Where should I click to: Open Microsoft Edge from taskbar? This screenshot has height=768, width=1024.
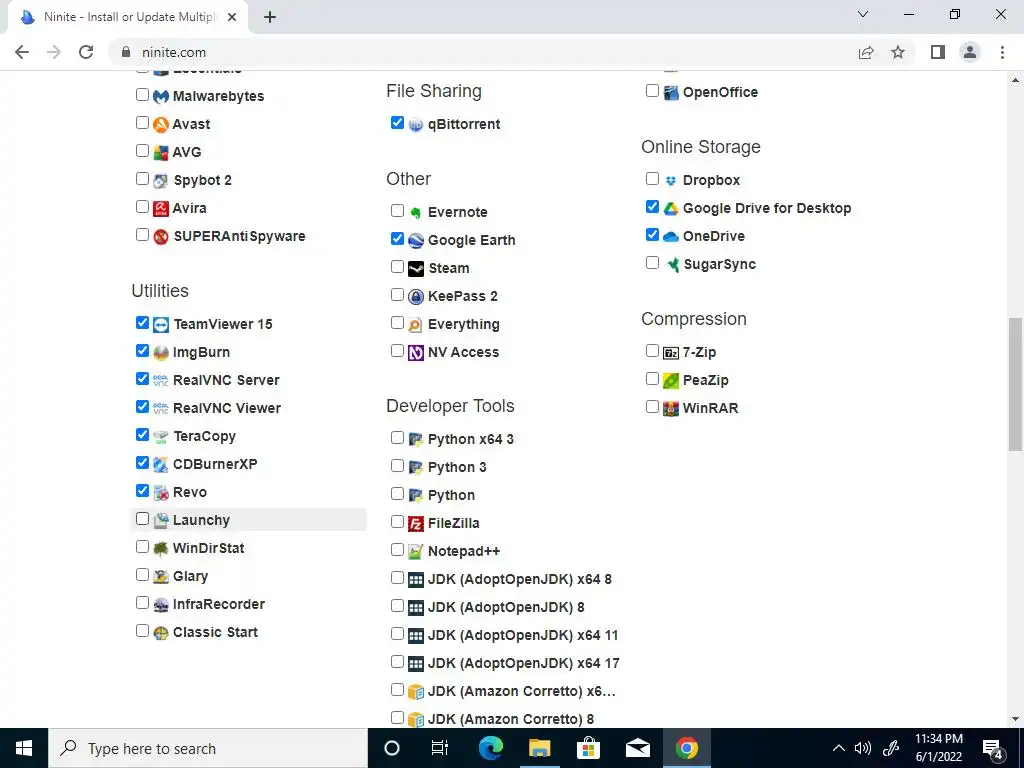click(x=490, y=748)
